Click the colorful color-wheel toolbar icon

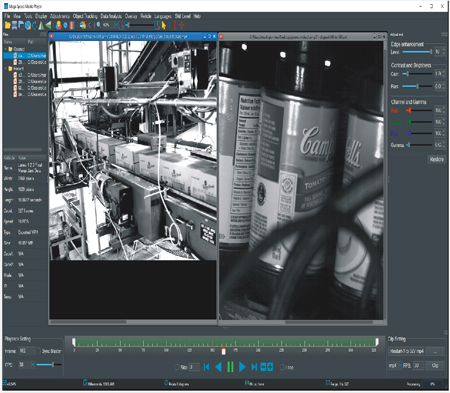59,25
